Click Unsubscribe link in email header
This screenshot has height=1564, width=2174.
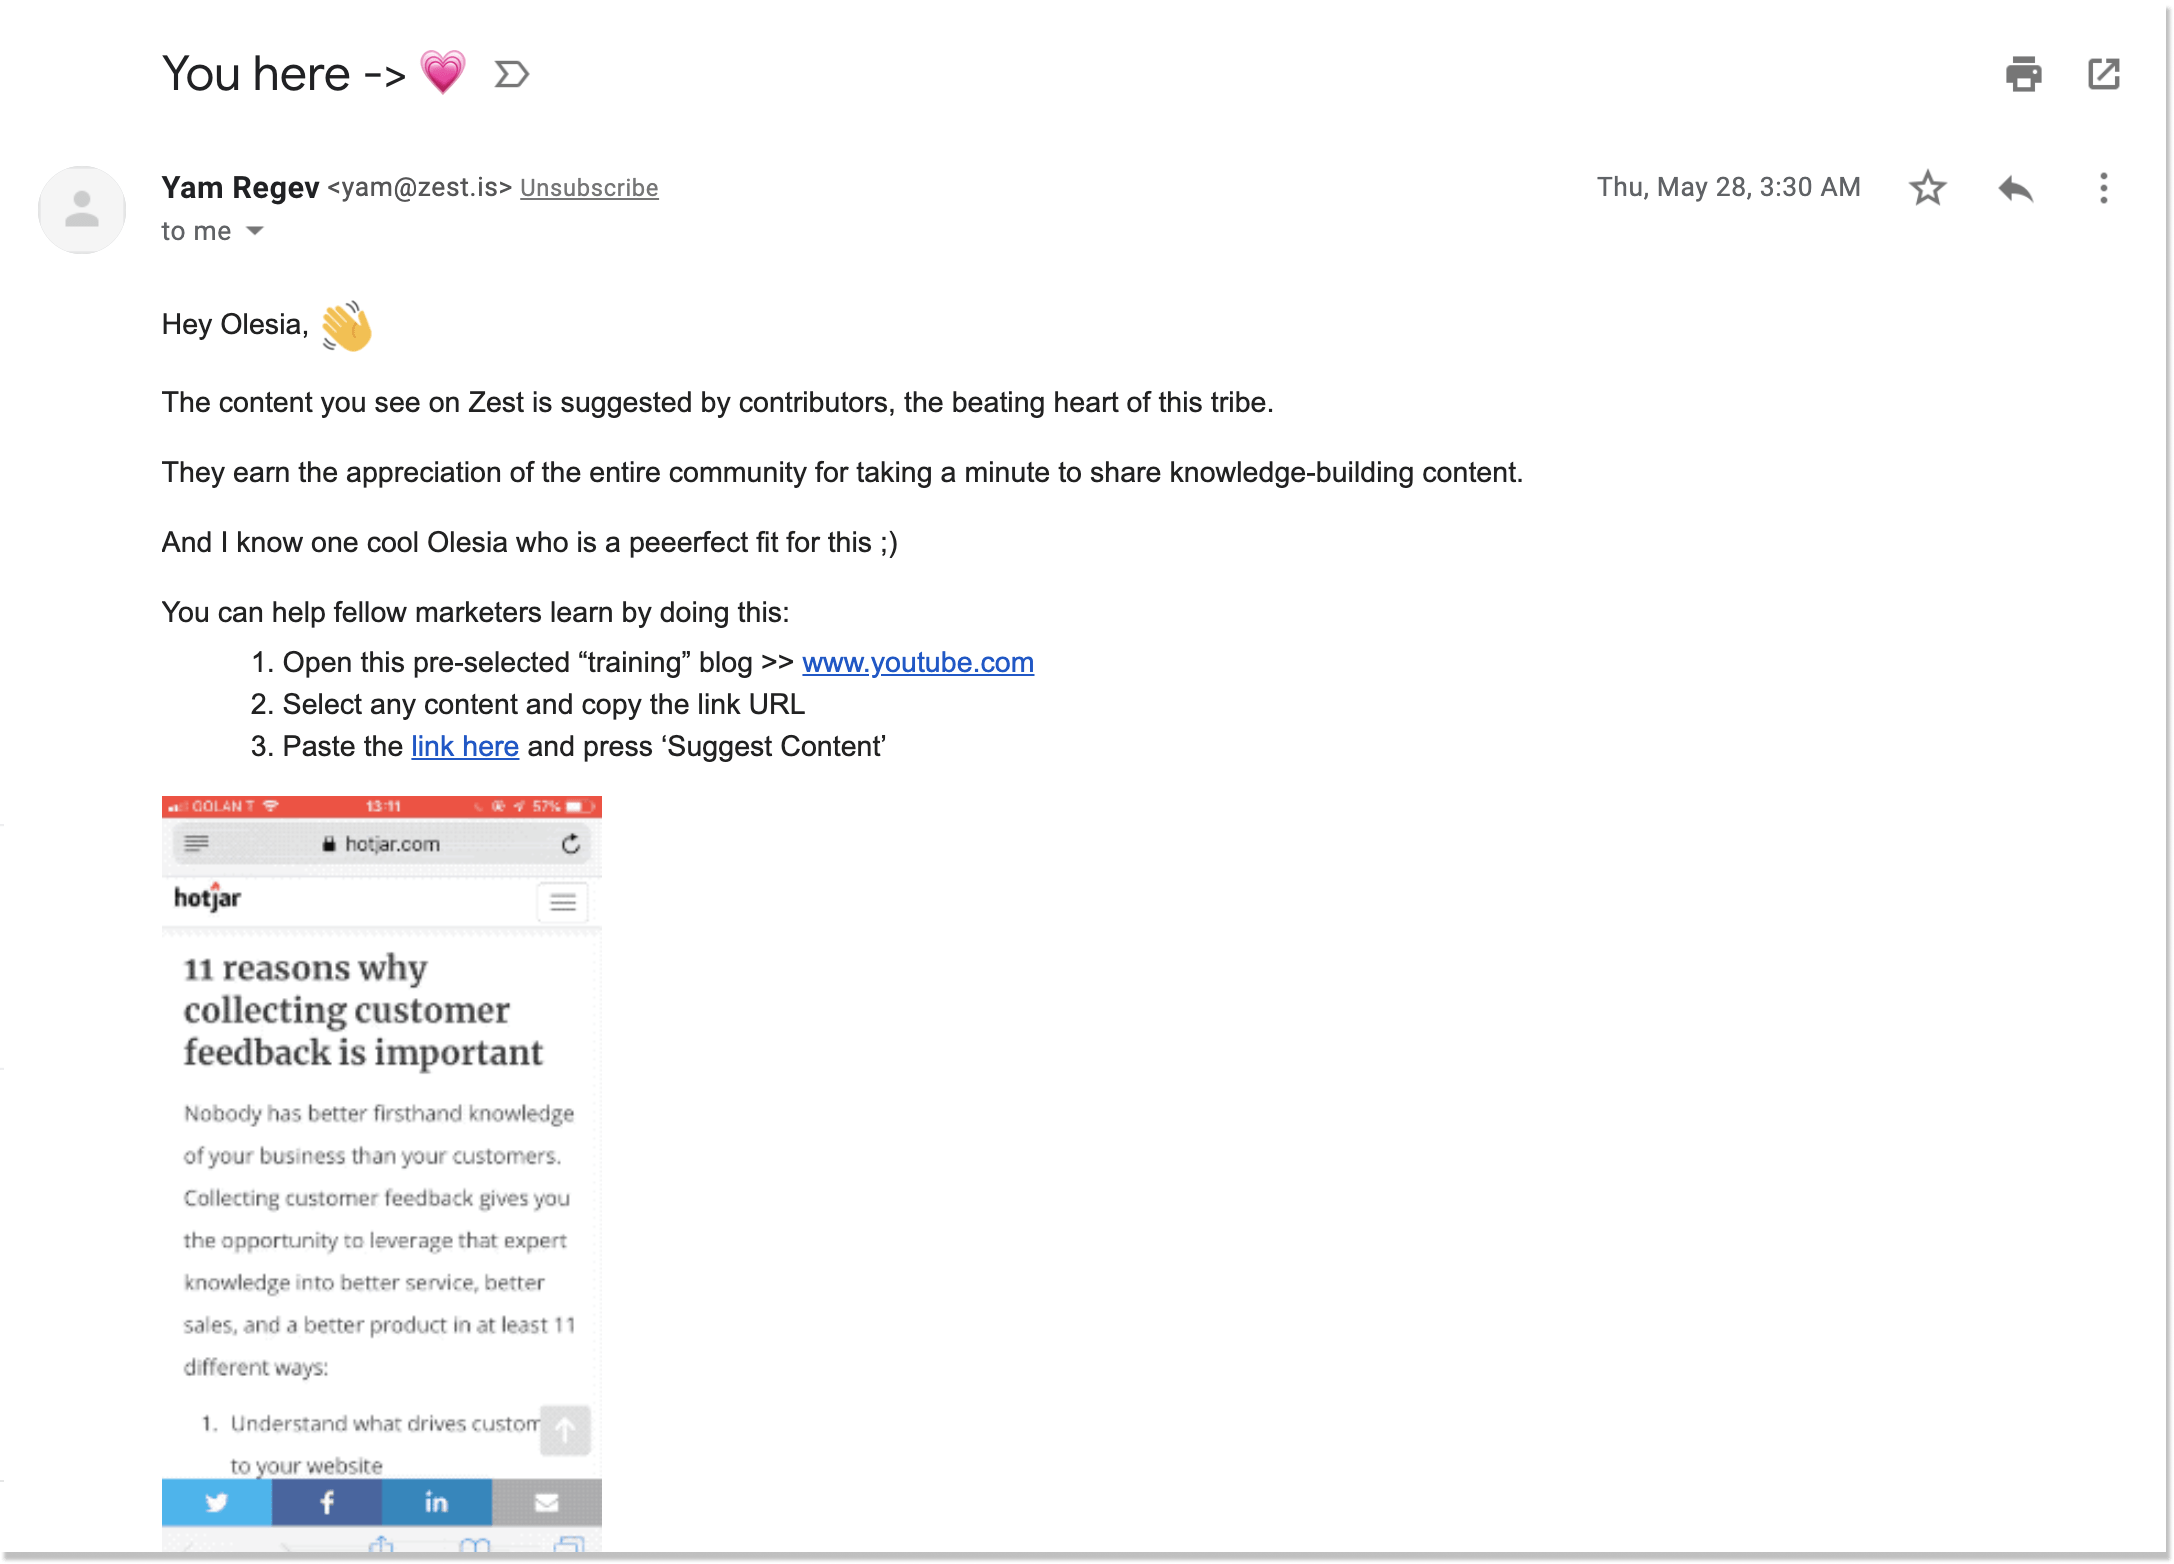tap(587, 187)
